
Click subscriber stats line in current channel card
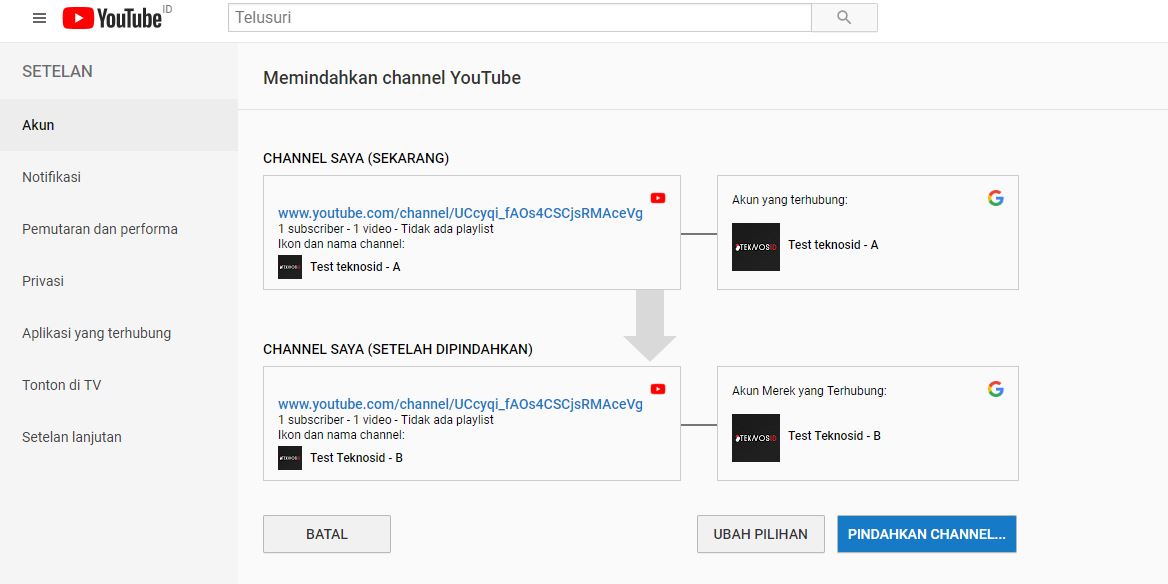(x=386, y=229)
